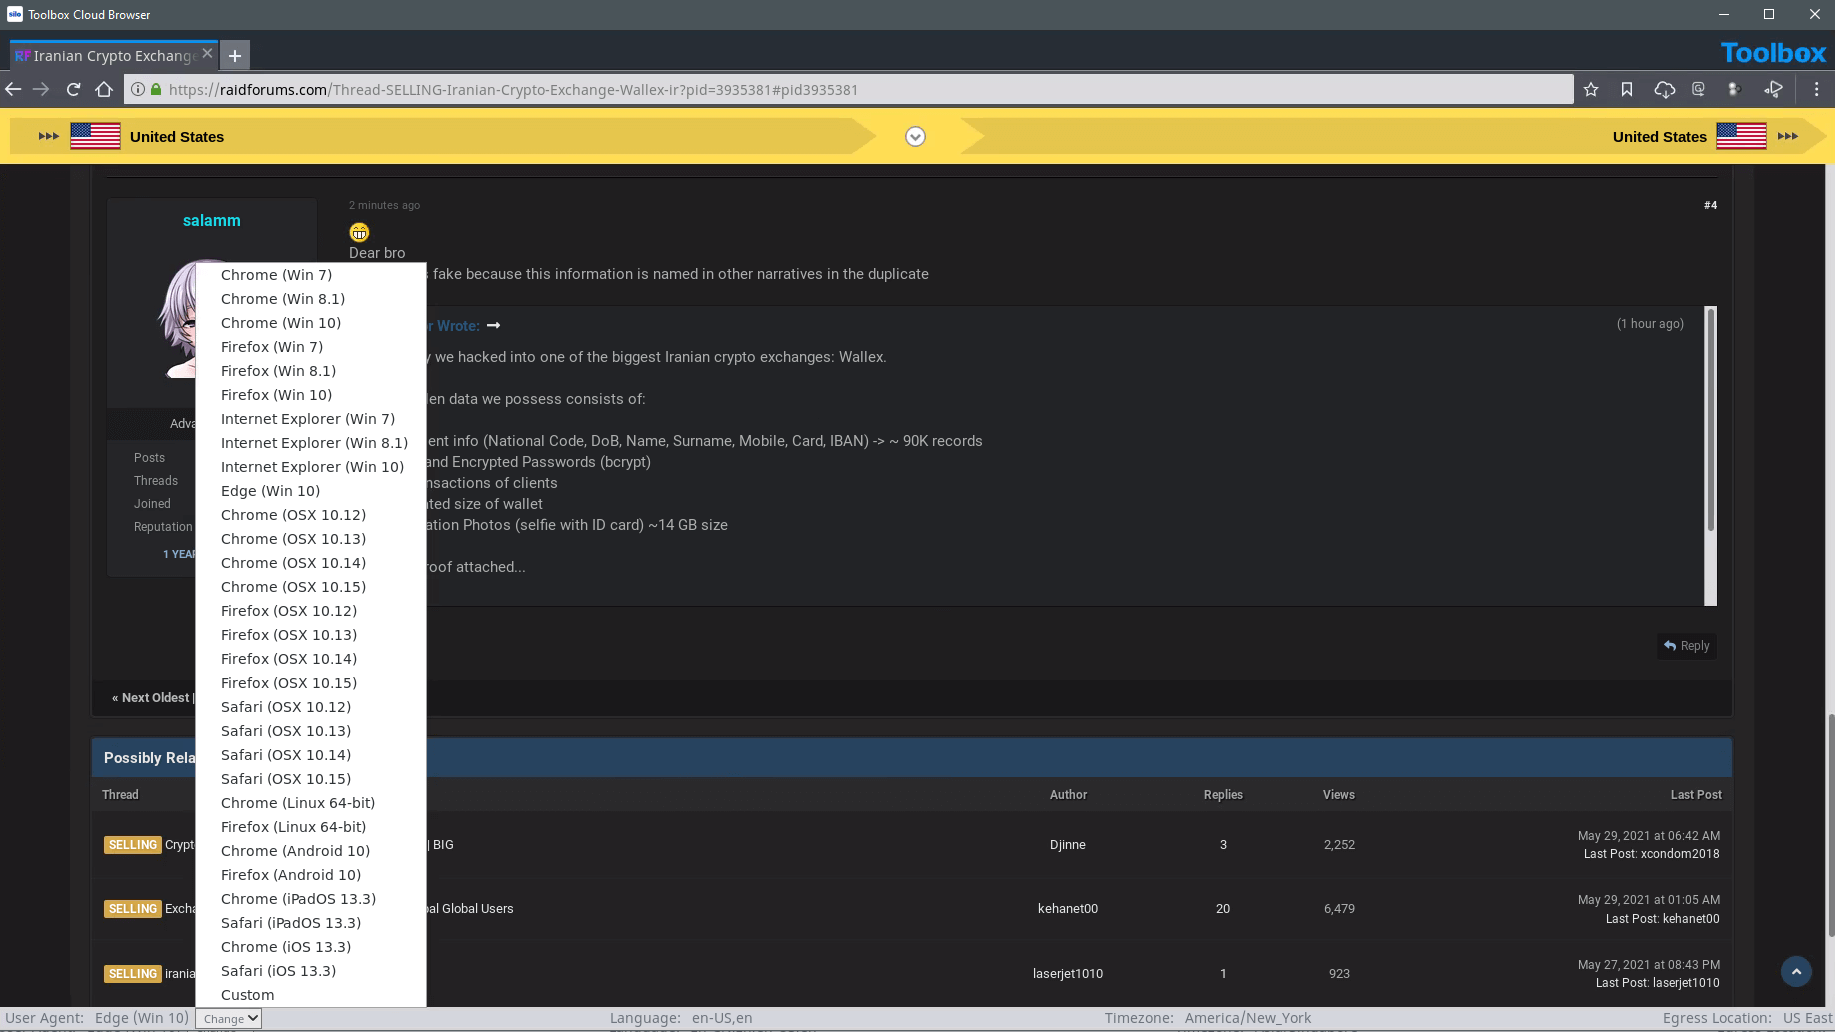Expand the yellow banner chevron circle

point(915,137)
